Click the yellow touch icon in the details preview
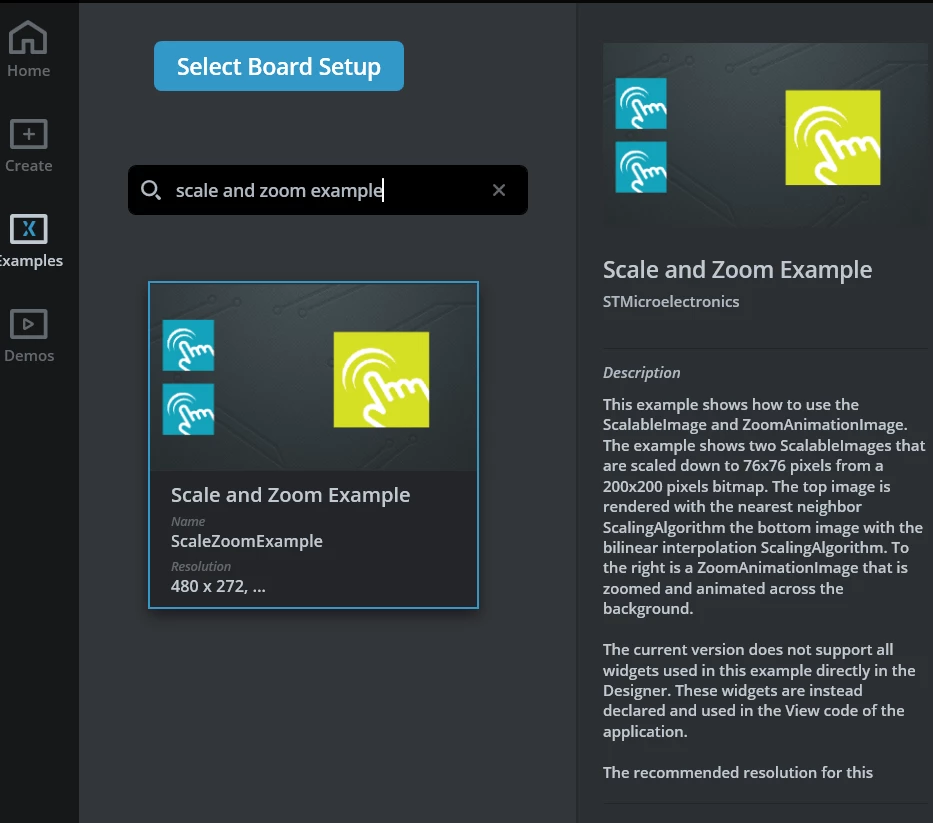This screenshot has width=933, height=823. point(832,137)
